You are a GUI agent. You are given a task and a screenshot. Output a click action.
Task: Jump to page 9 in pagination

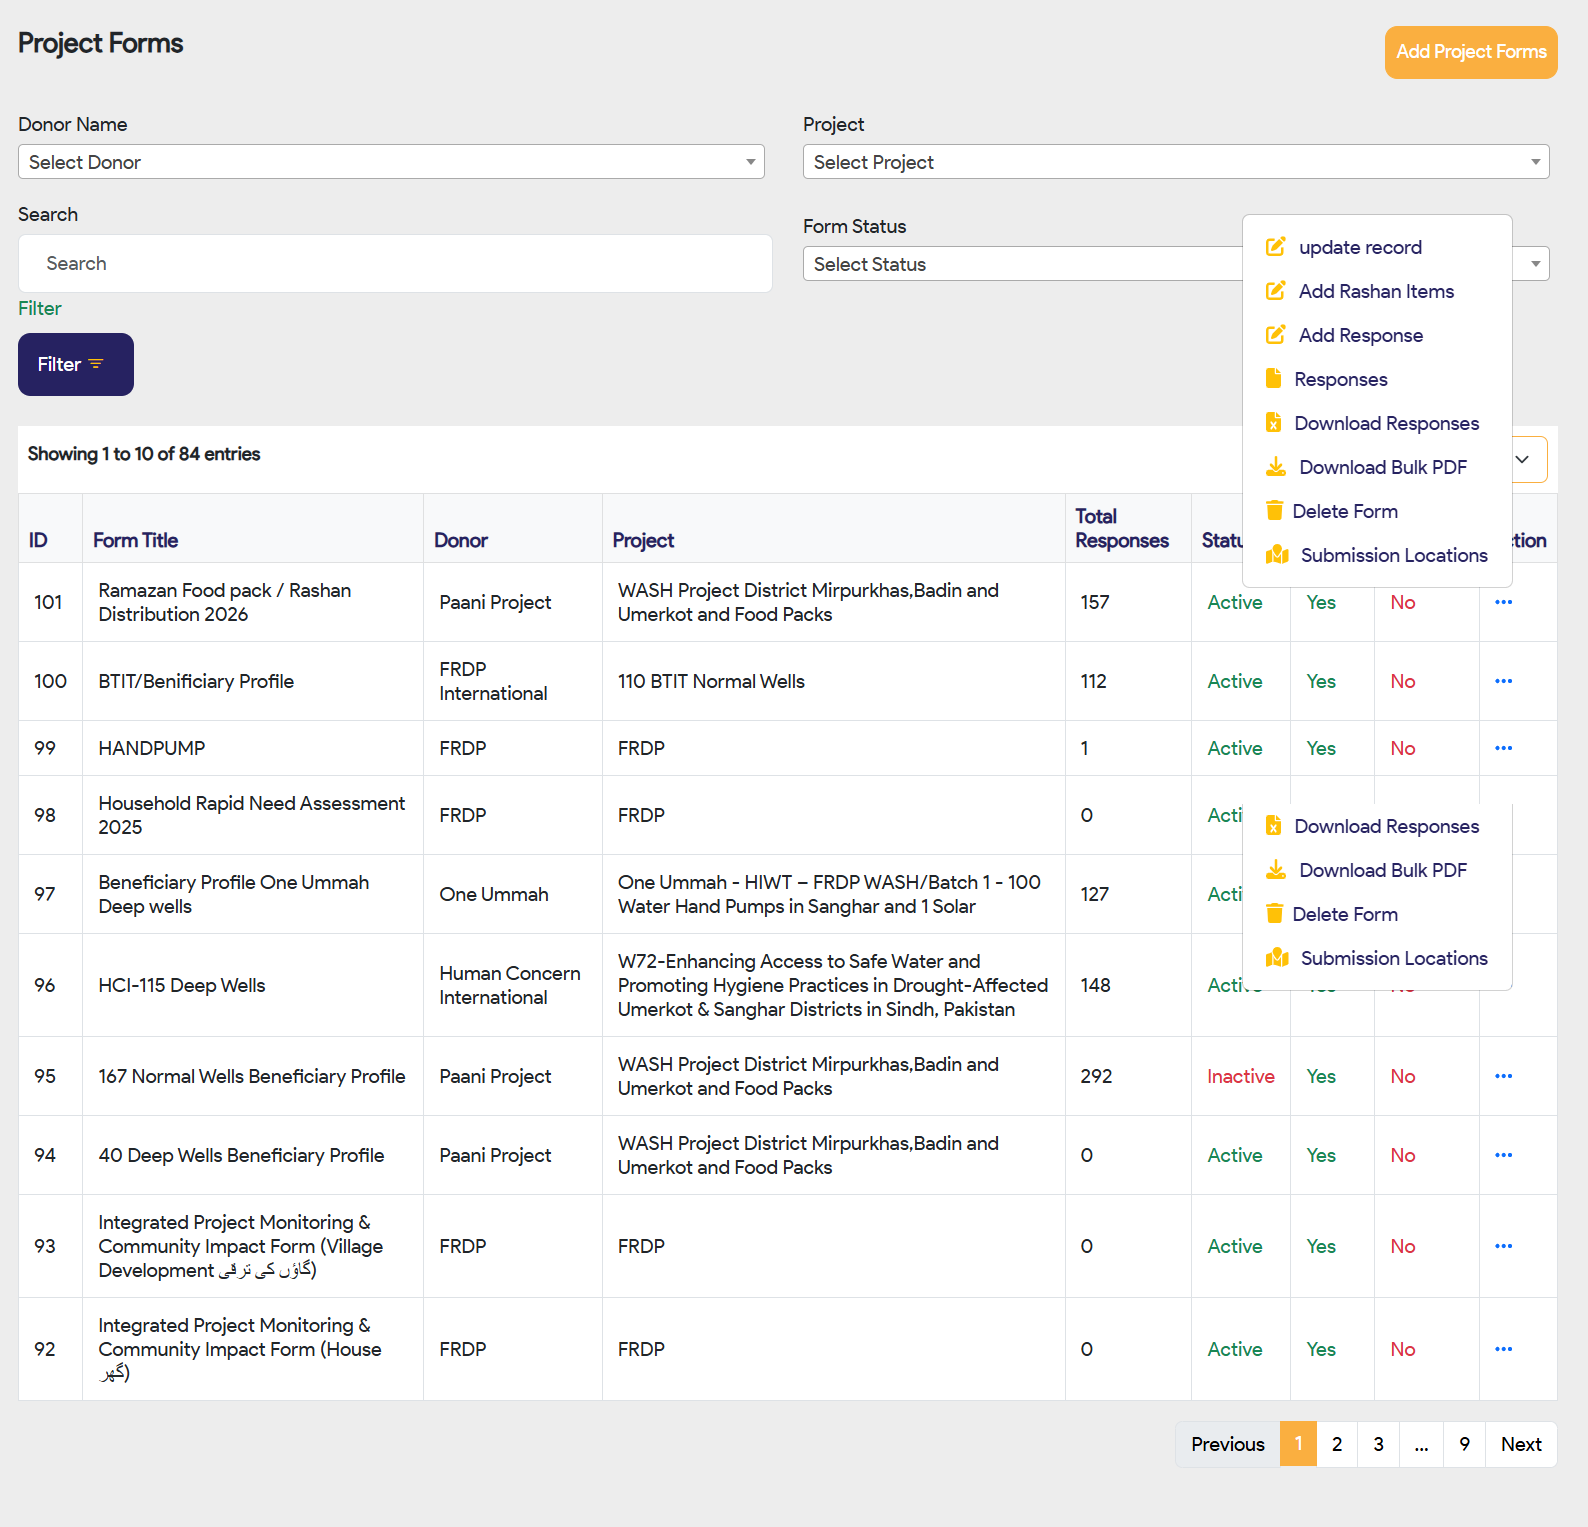coord(1464,1444)
